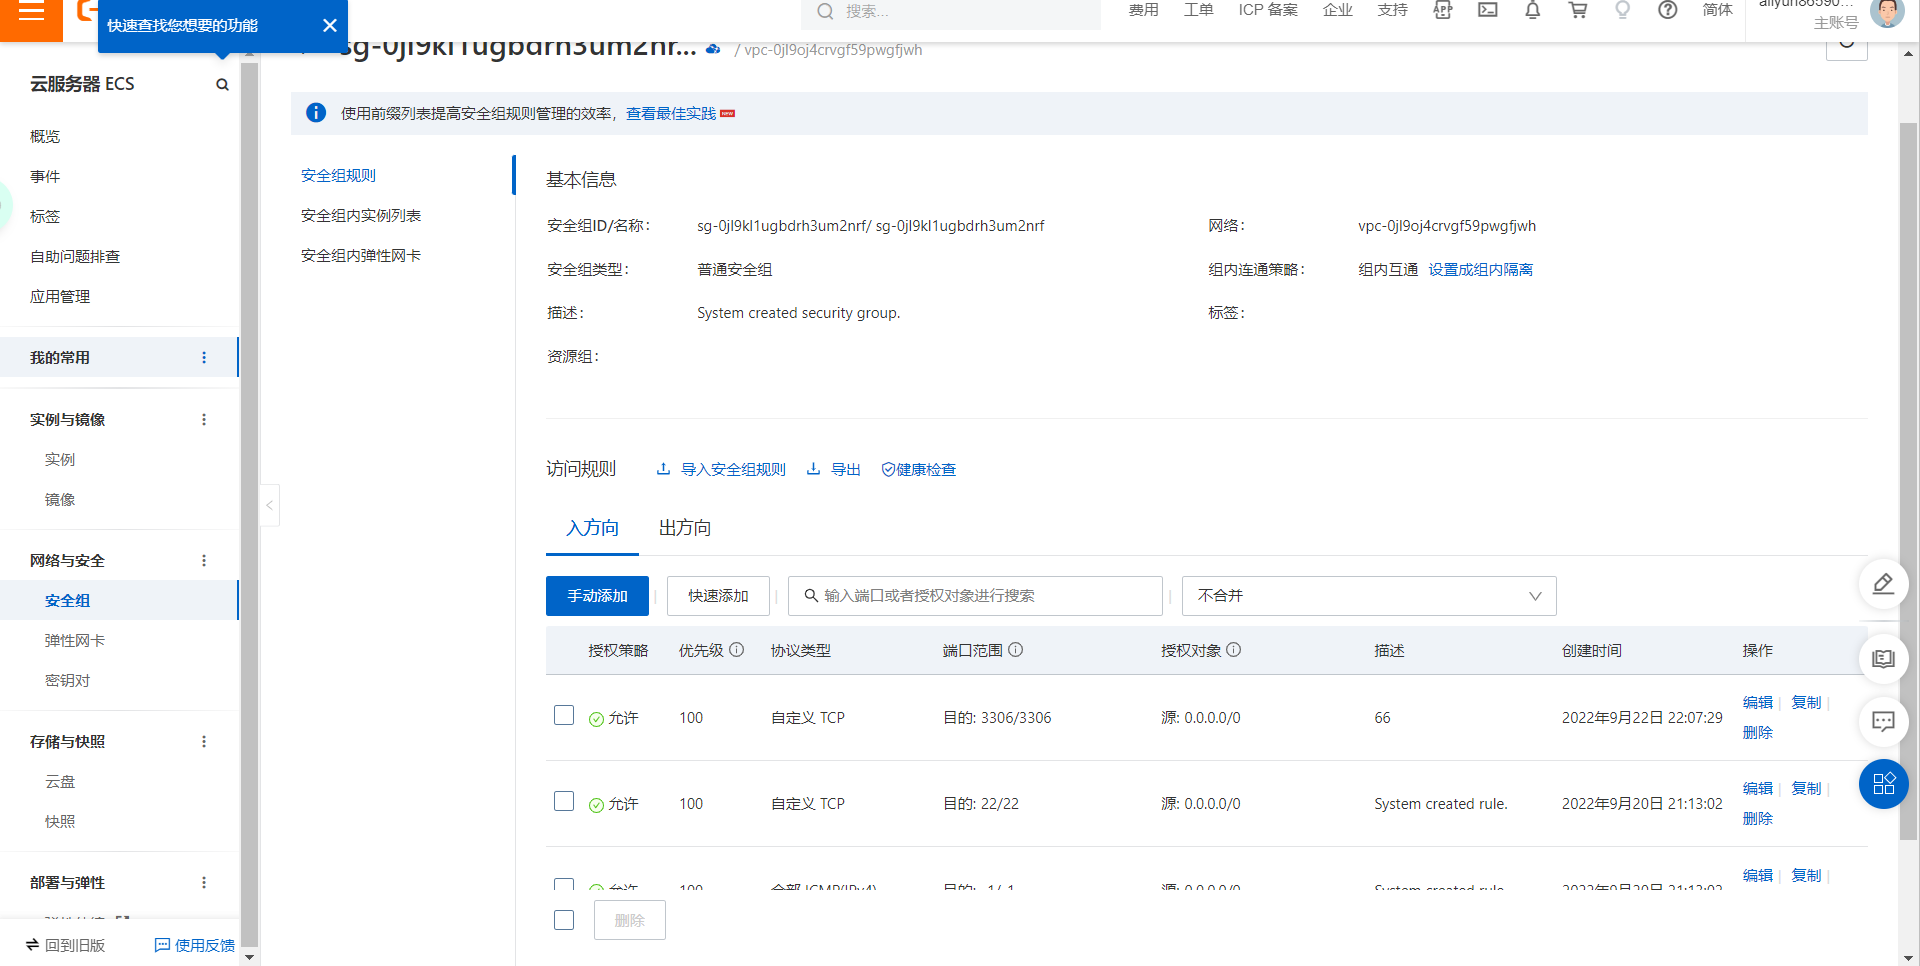Click the chat feedback floating icon
The height and width of the screenshot is (966, 1920).
(1884, 721)
